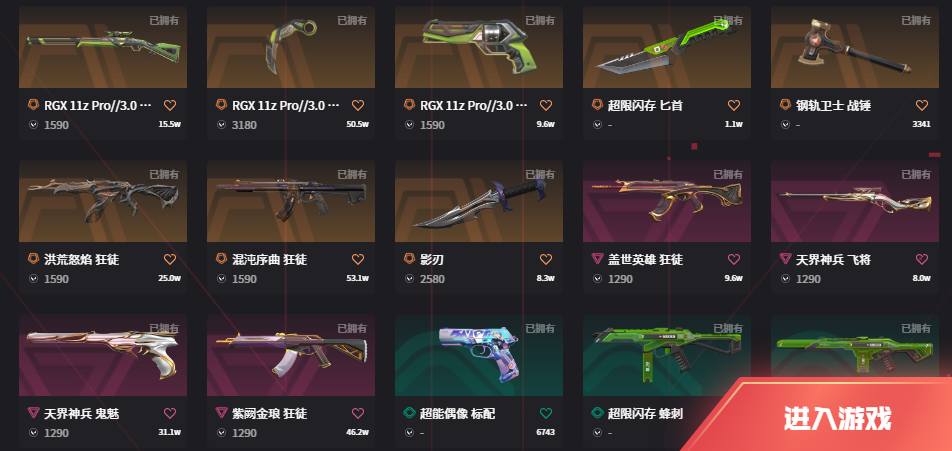
Task: Click heart icon for 超限闪存 匕首
Action: click(x=734, y=105)
